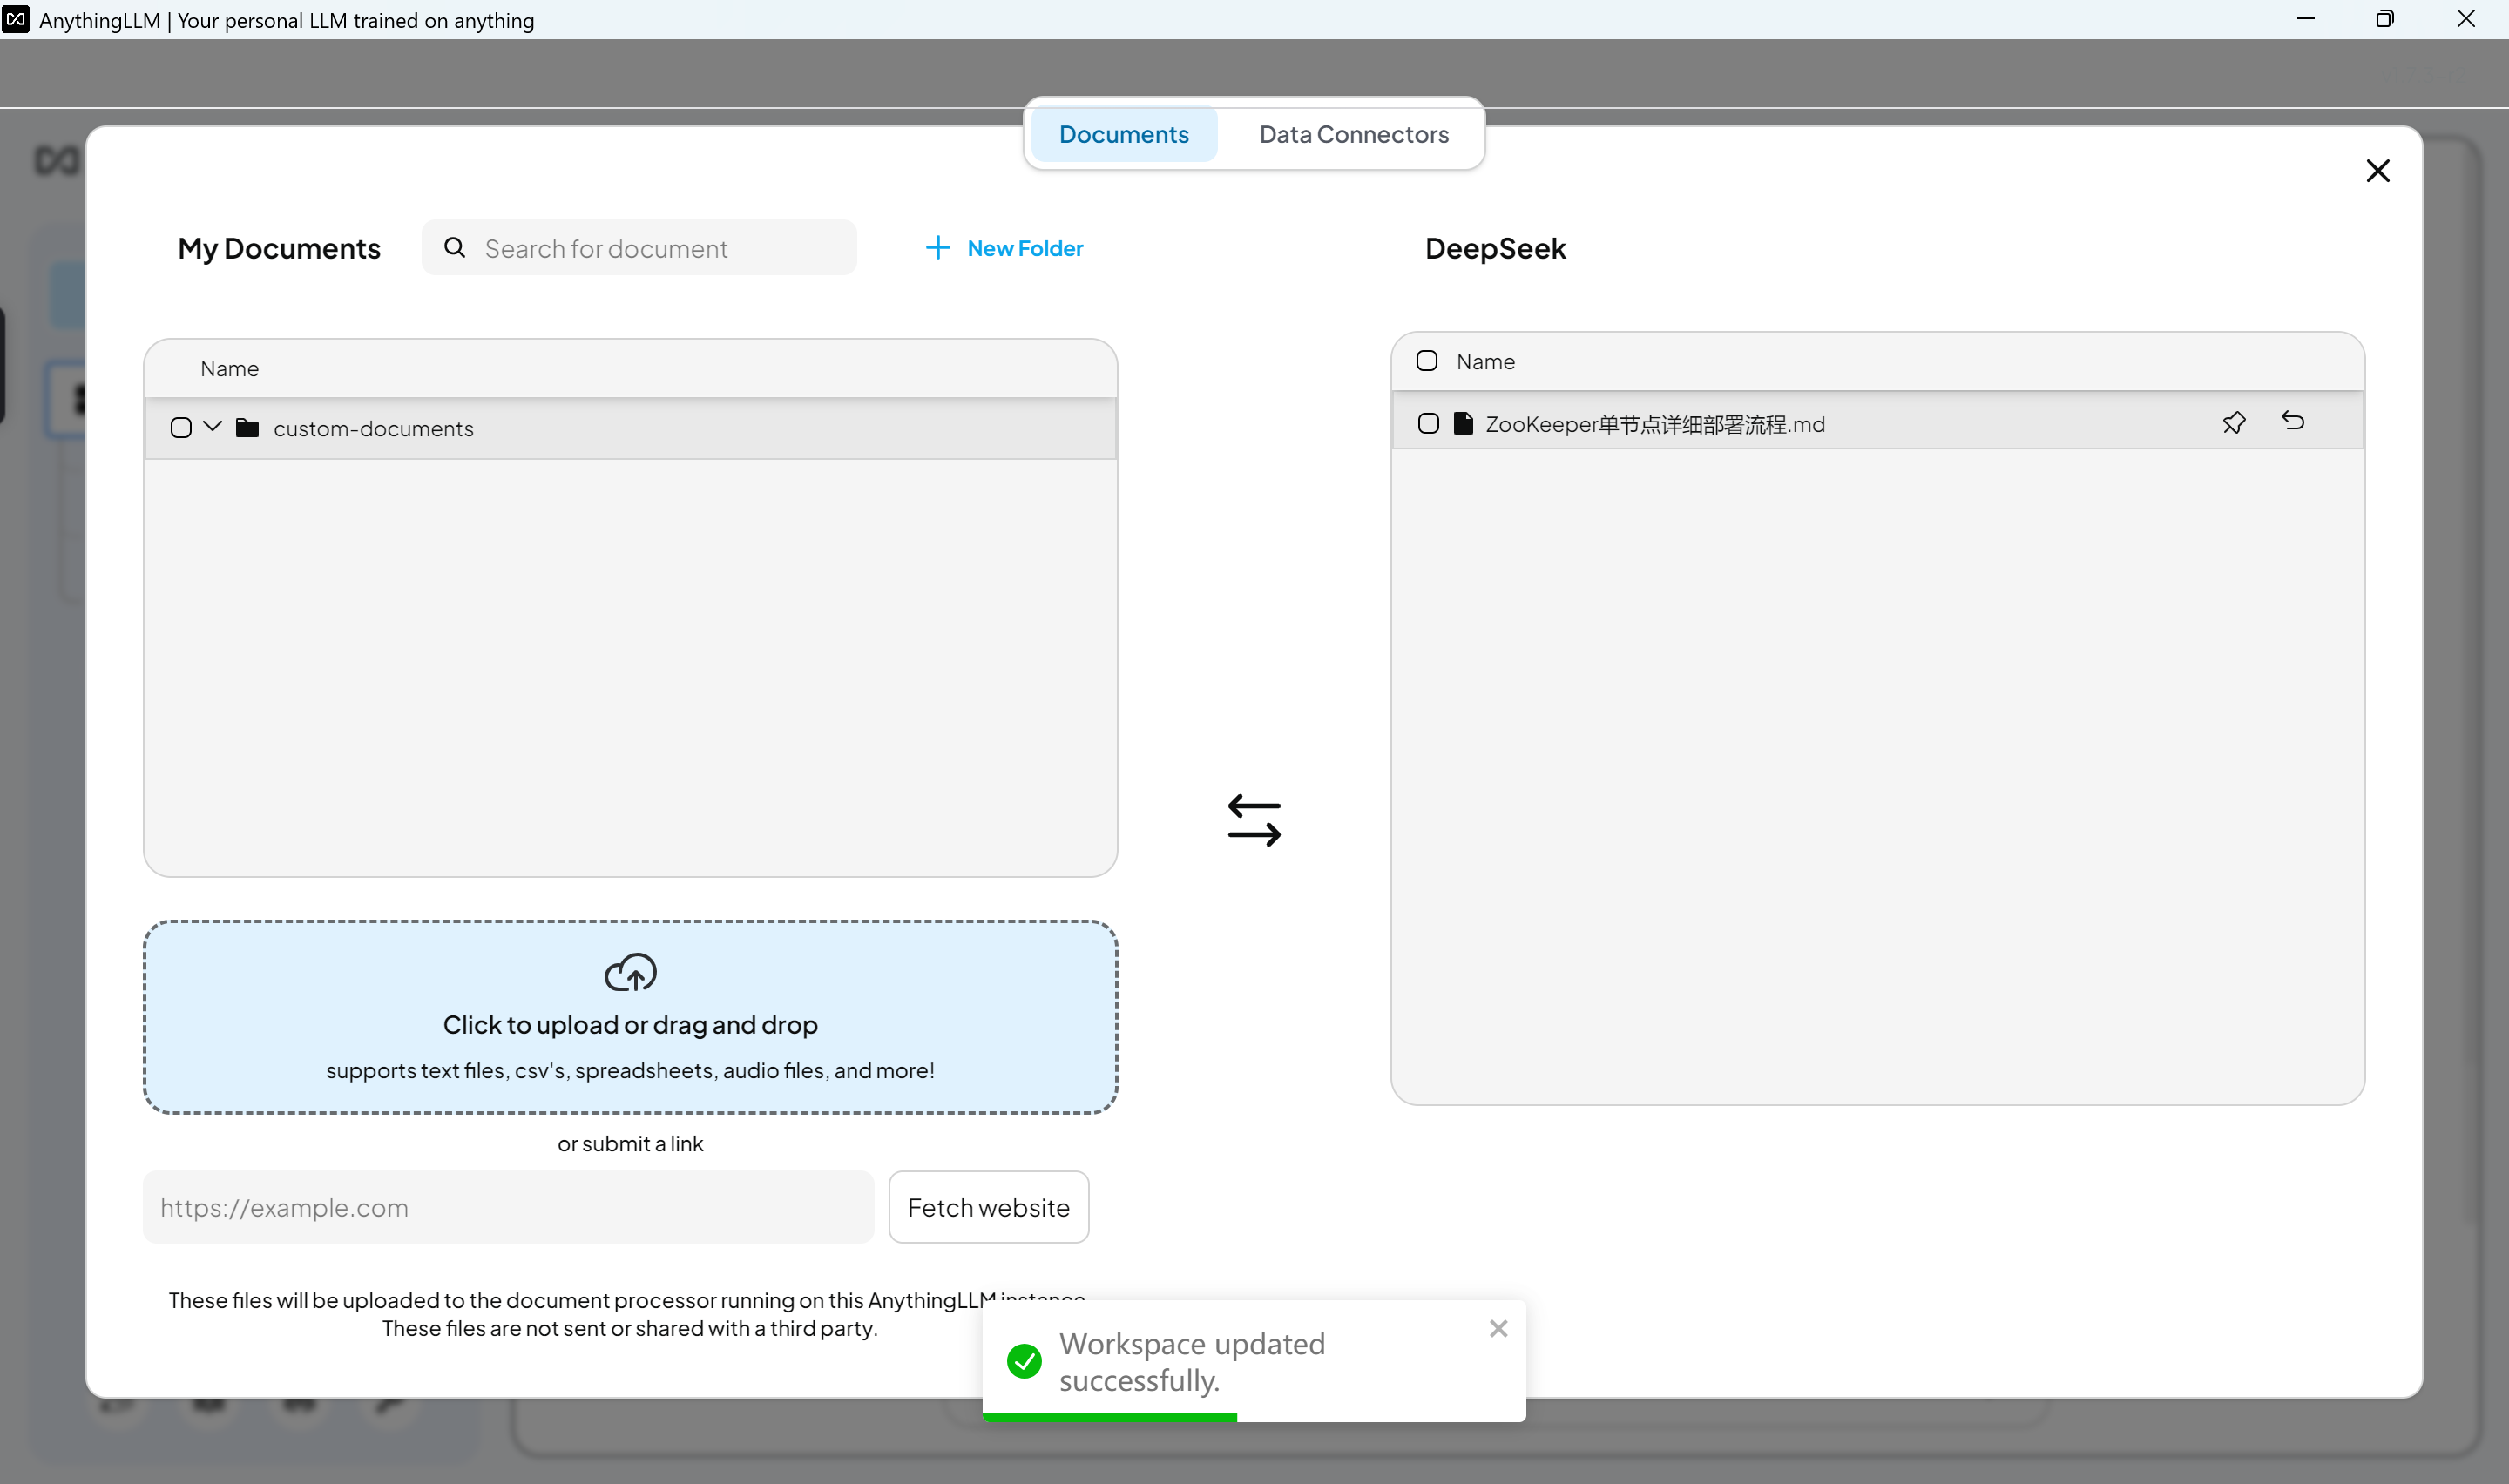
Task: Click the Fetch website button
Action: [x=988, y=1207]
